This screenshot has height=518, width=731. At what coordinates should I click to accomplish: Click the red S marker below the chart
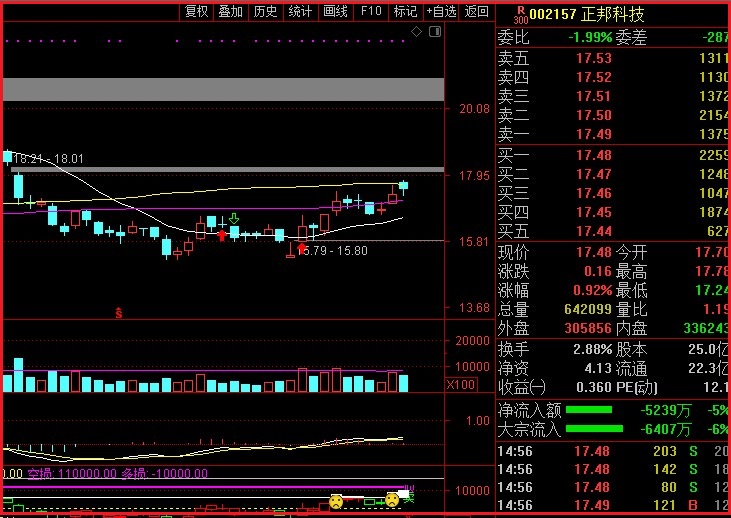[x=119, y=313]
